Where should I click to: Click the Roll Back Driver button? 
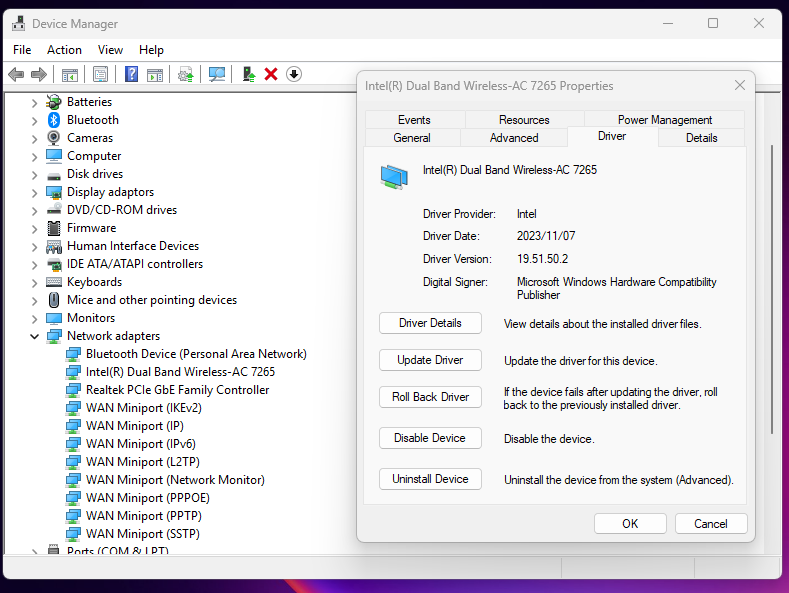coord(430,397)
